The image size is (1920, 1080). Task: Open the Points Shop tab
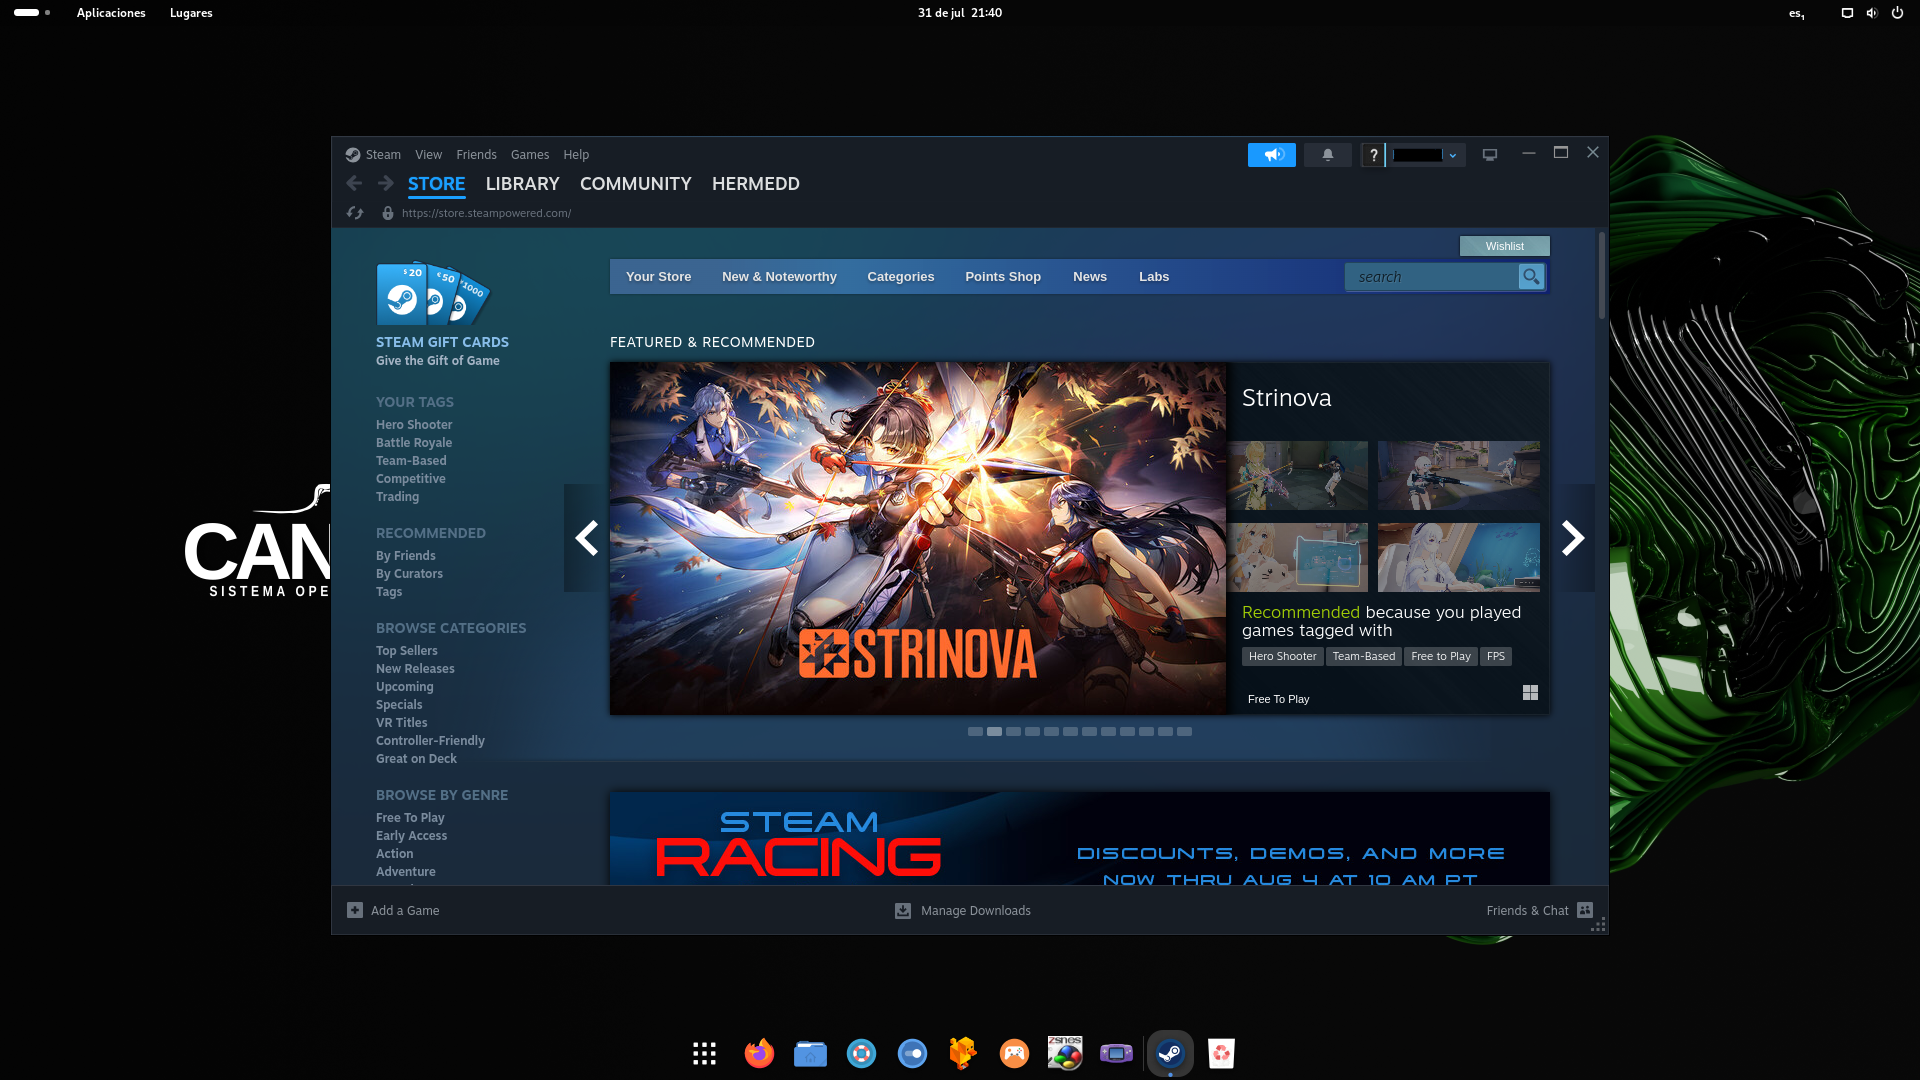[1003, 277]
